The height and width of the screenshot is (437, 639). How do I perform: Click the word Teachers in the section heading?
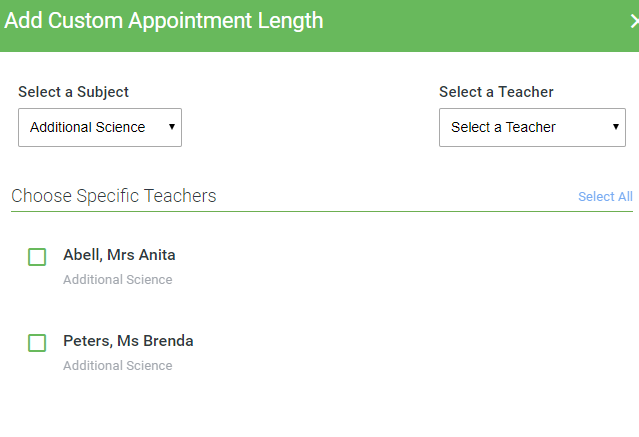[x=180, y=196]
